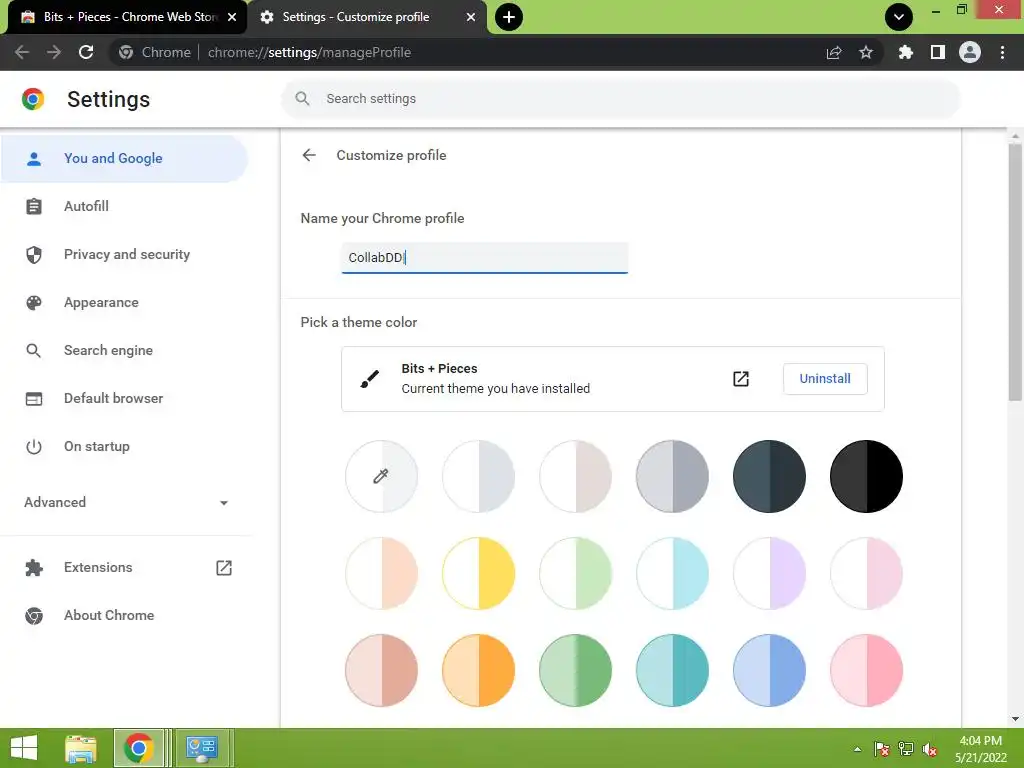The image size is (1024, 768).
Task: Click the address bar URL
Action: coord(309,52)
